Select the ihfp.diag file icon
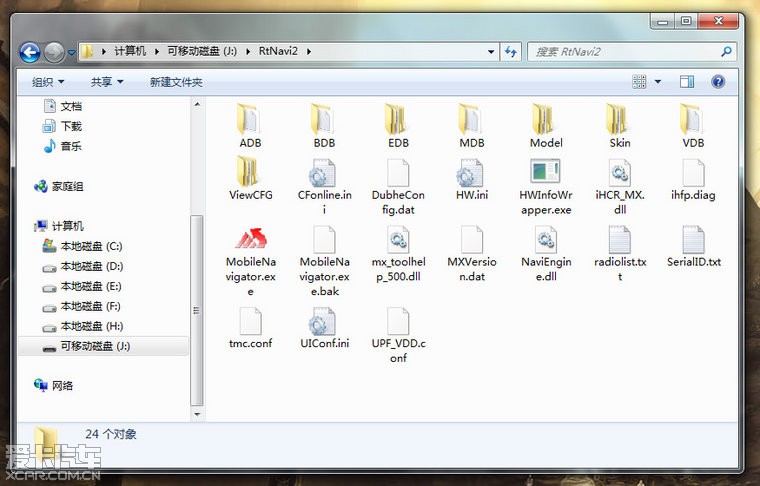 pos(693,173)
